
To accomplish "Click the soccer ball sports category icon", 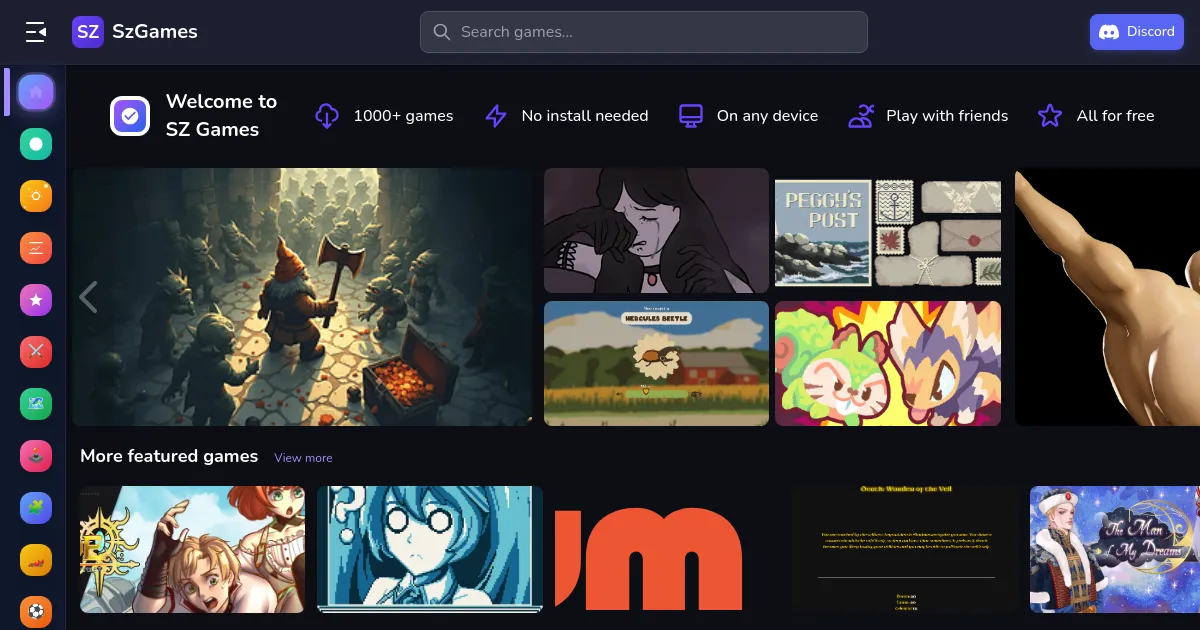I will 36,611.
